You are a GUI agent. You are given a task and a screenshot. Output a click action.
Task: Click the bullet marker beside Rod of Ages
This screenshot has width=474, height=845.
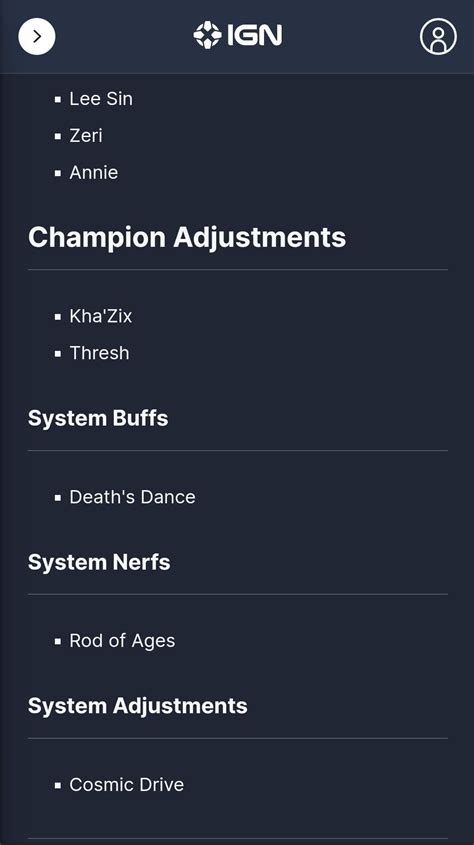(58, 641)
